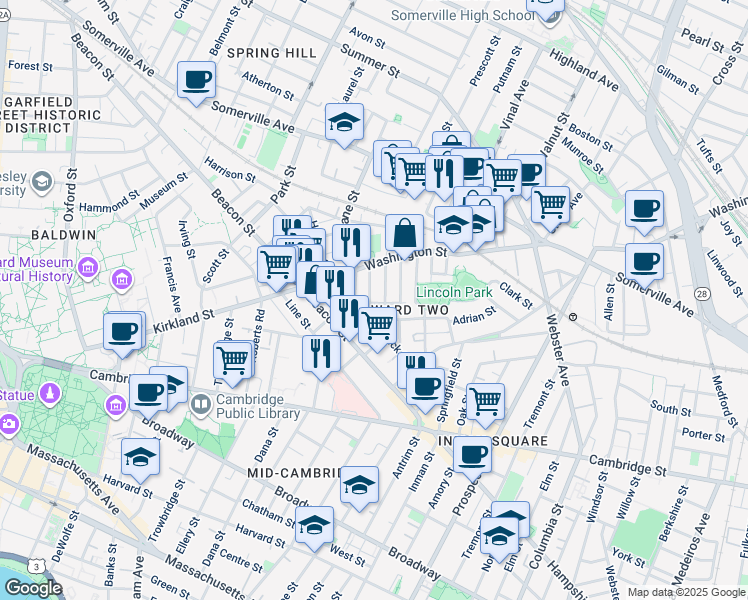
Task: Click the cafe marker near Forest St
Action: click(x=196, y=82)
